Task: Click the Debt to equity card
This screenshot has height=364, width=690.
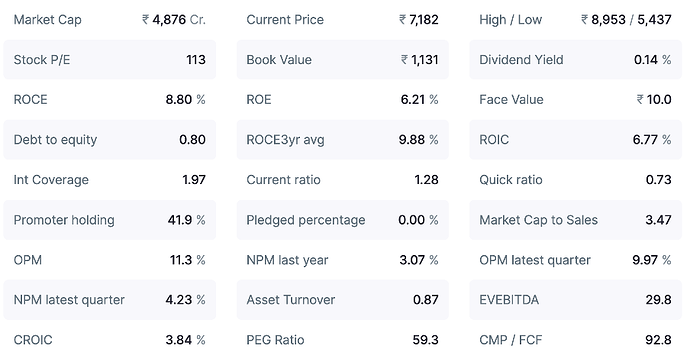Action: click(110, 140)
